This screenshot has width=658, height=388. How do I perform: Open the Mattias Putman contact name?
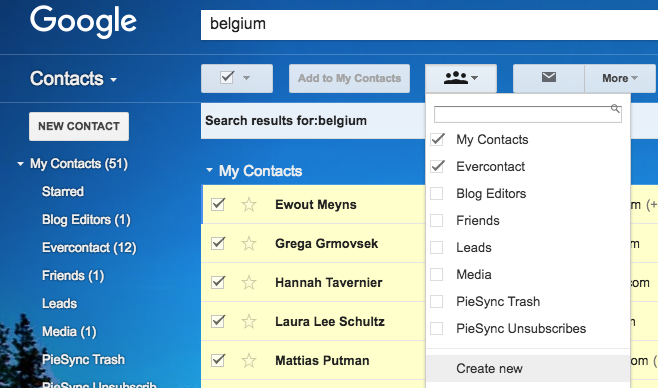pos(322,361)
